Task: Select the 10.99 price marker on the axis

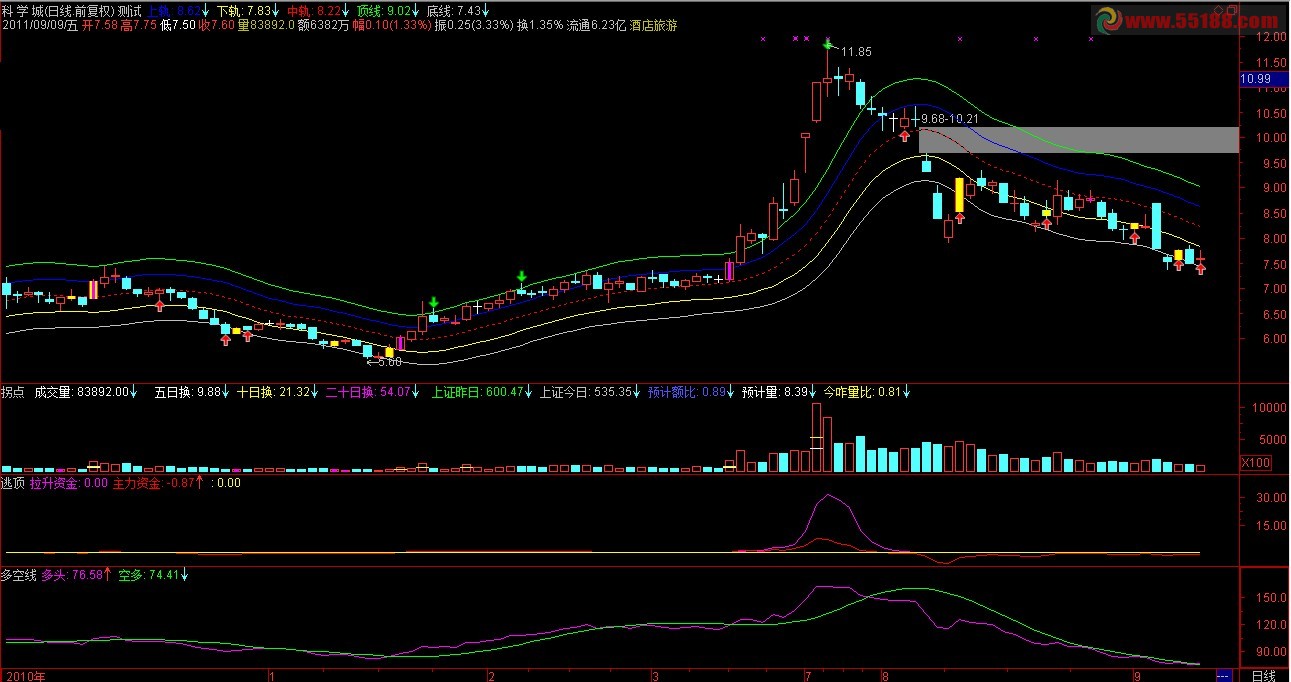Action: [1254, 79]
